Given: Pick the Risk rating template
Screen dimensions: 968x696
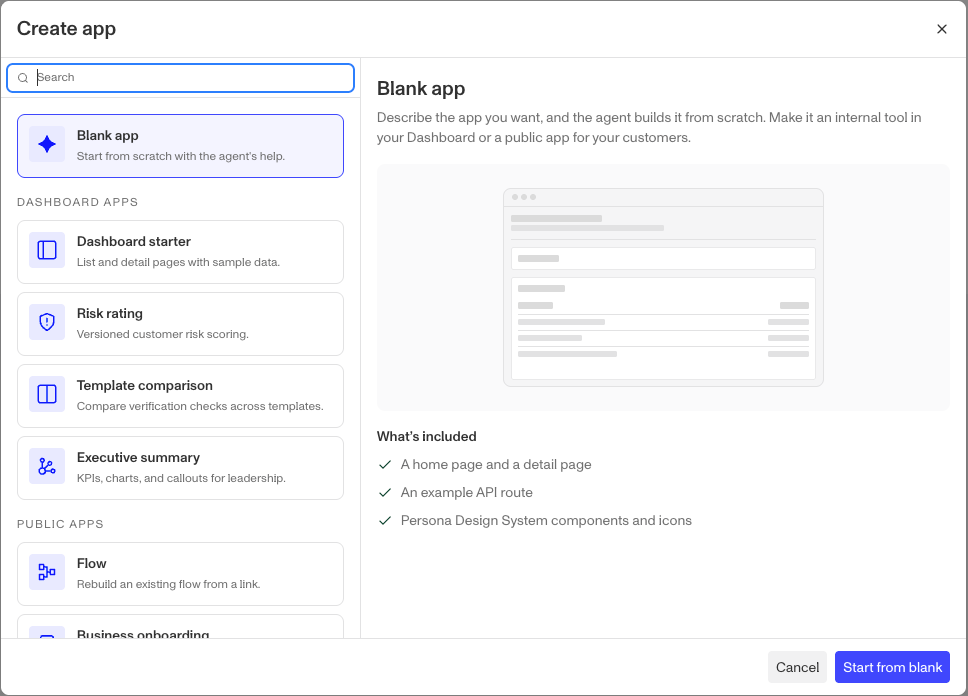Looking at the screenshot, I should (x=180, y=324).
